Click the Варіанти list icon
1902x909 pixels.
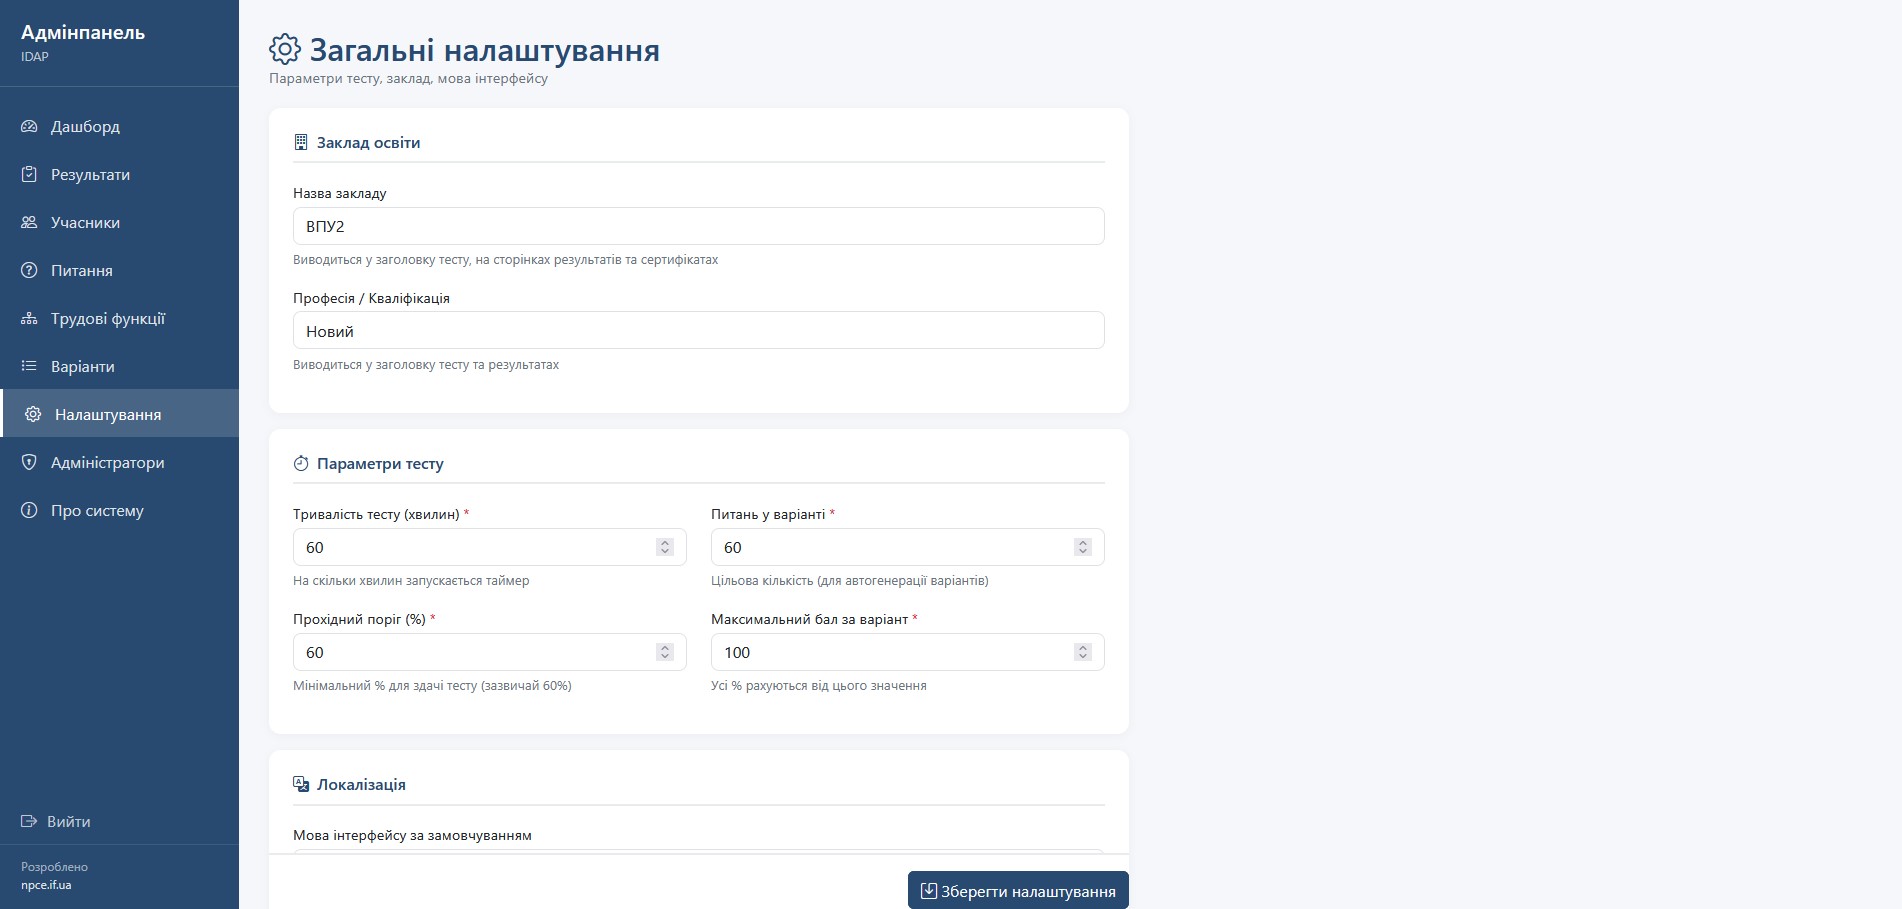pos(29,367)
